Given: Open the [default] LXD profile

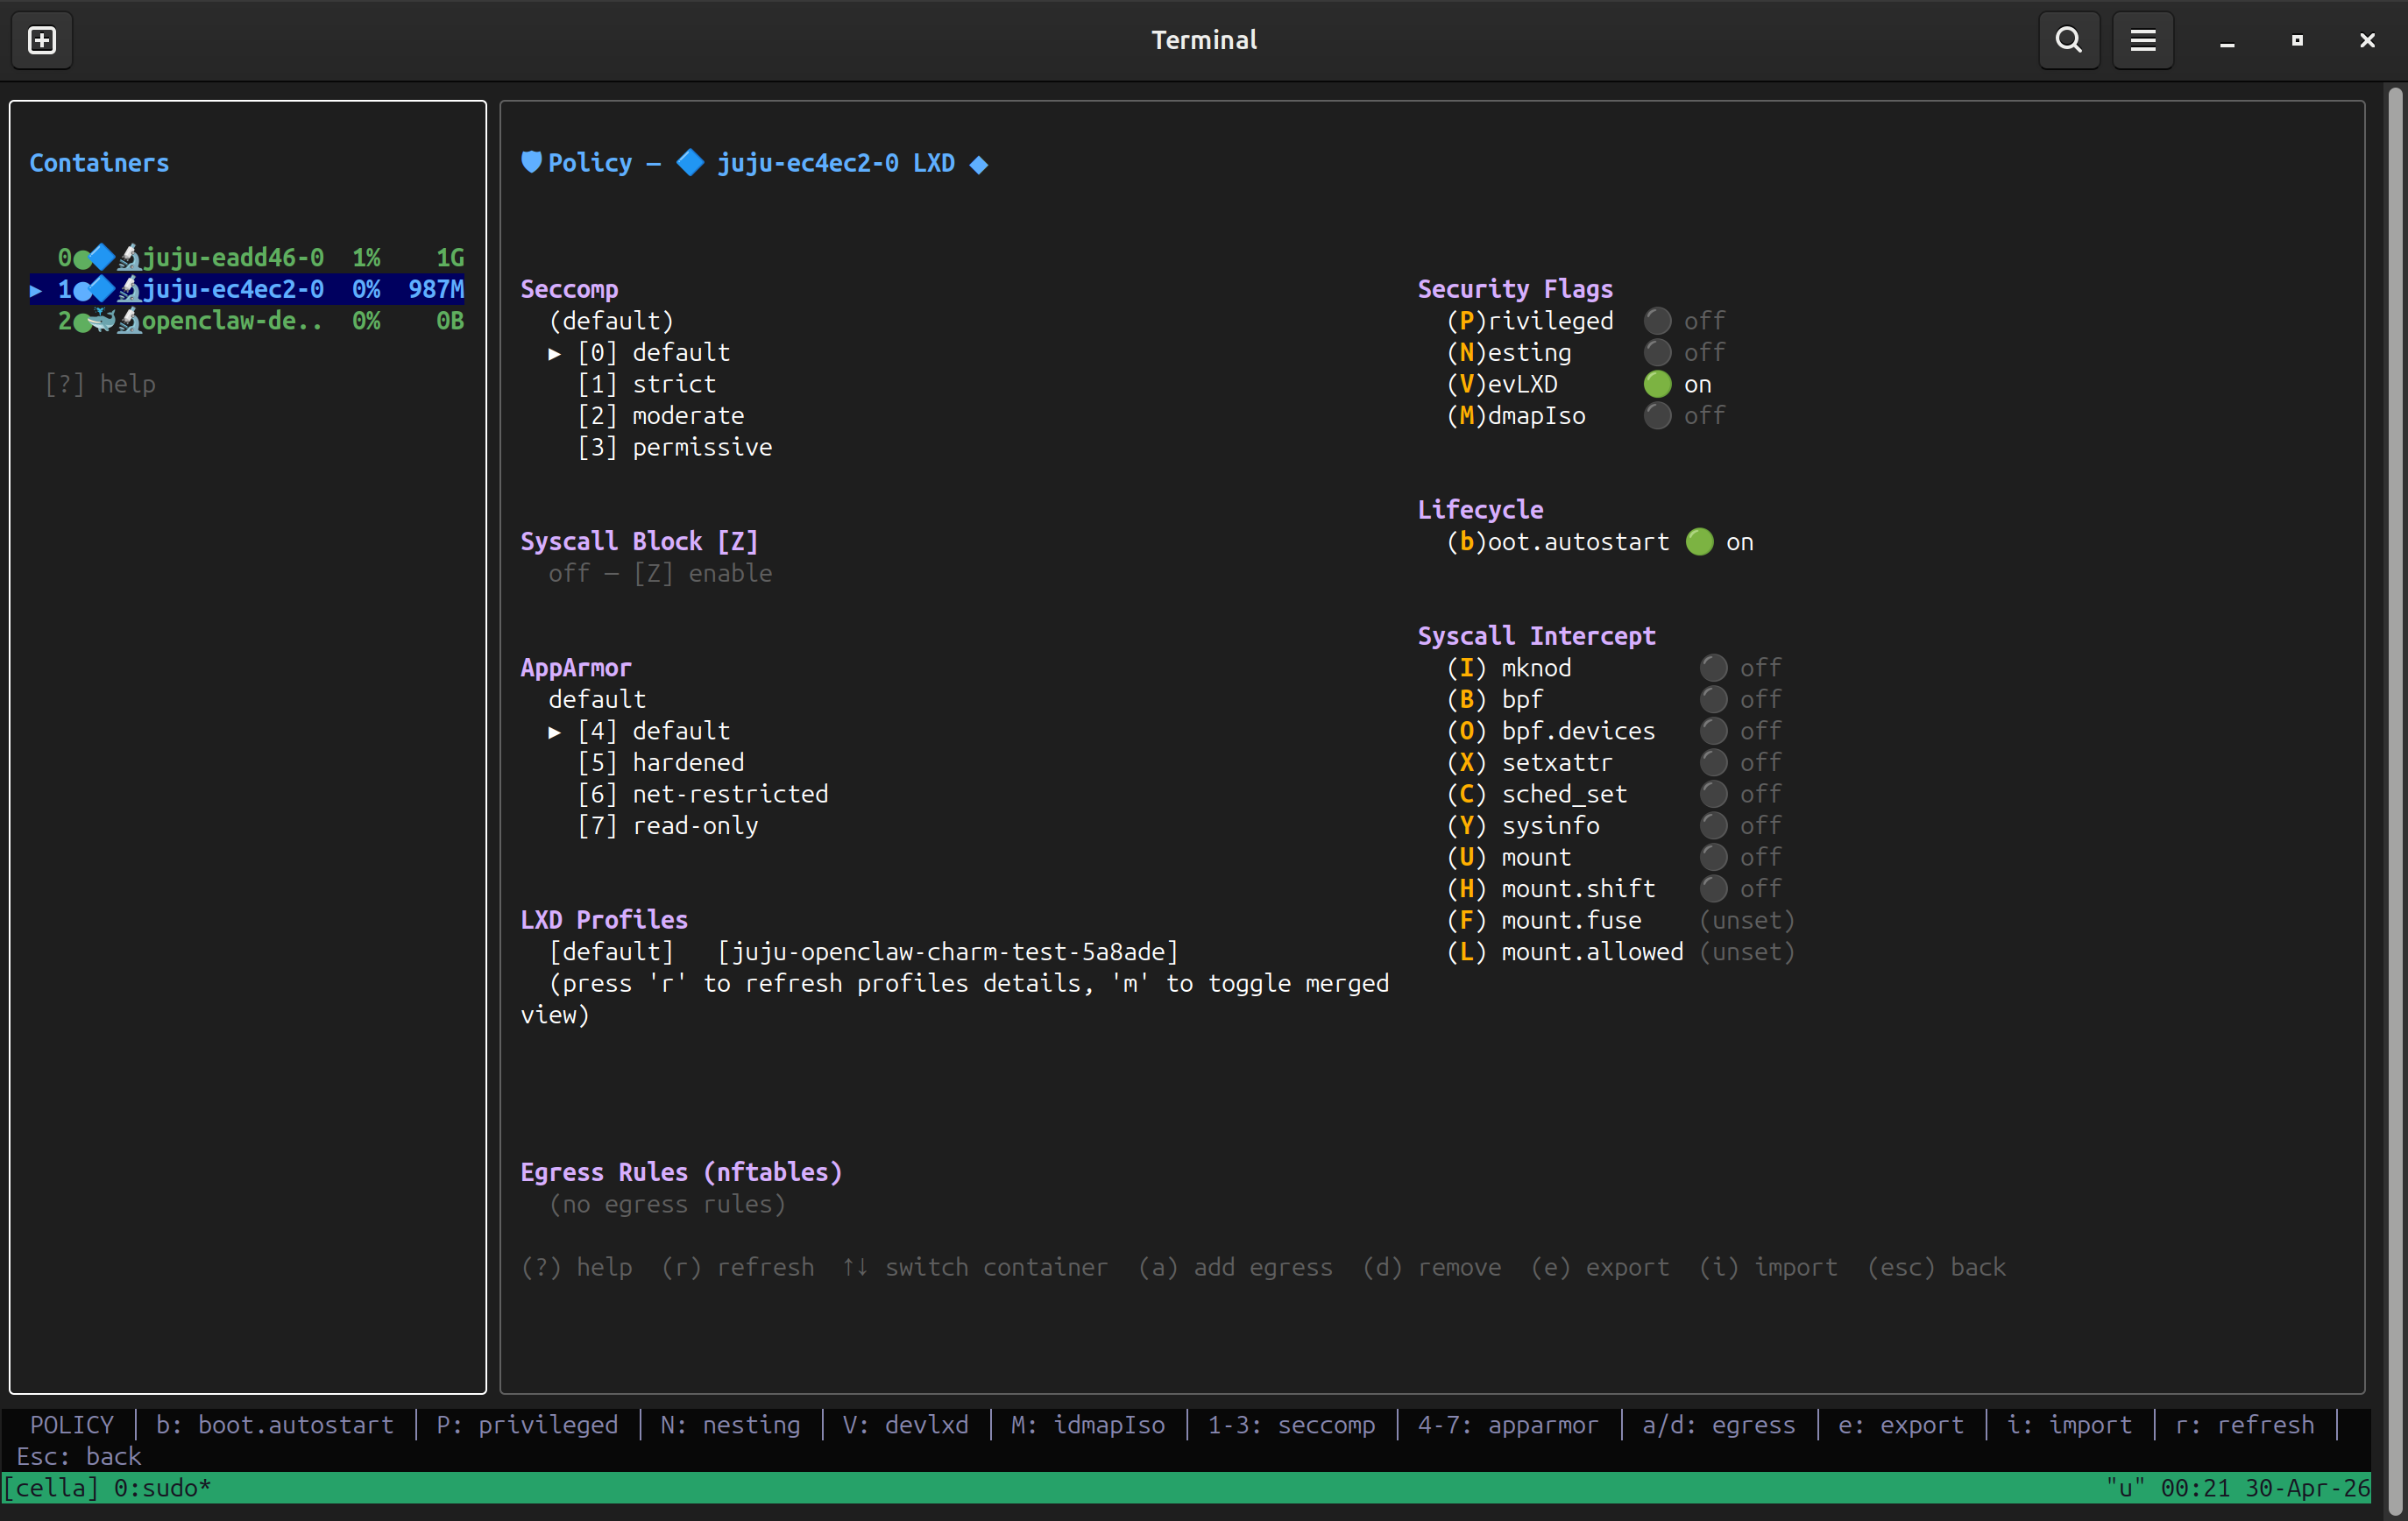Looking at the screenshot, I should (612, 952).
